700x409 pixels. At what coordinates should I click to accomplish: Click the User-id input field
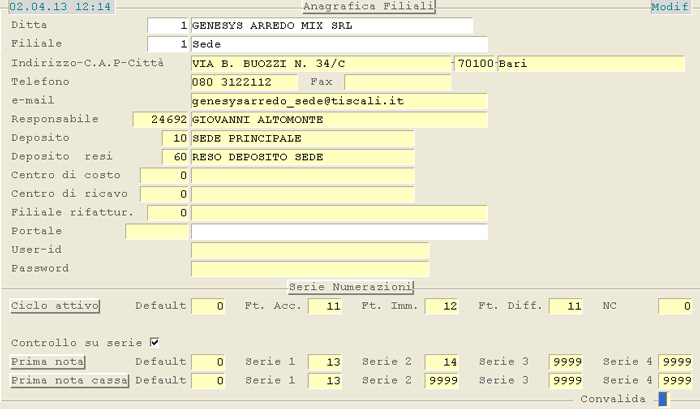309,250
